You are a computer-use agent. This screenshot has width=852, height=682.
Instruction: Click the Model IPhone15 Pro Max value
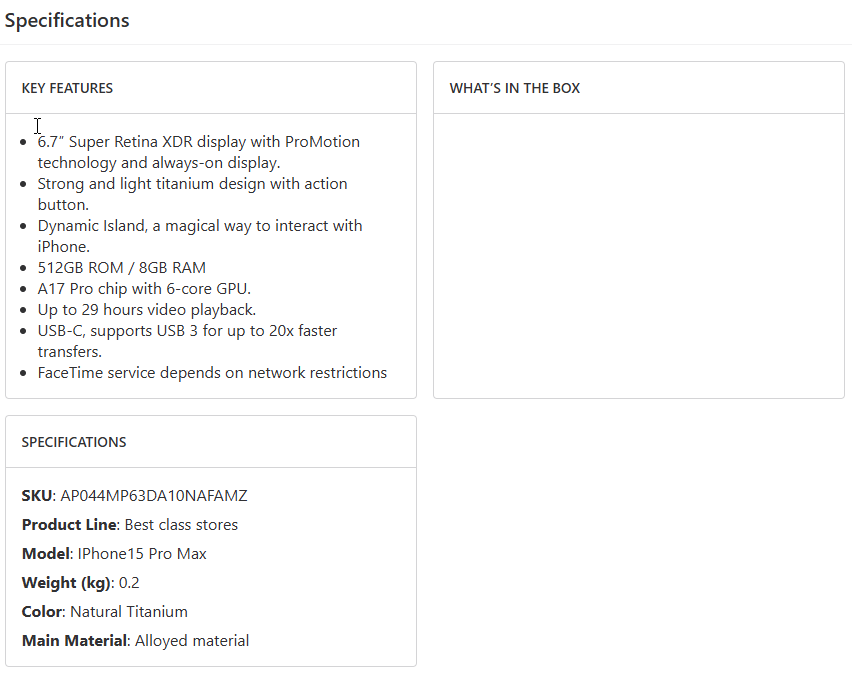click(x=142, y=554)
